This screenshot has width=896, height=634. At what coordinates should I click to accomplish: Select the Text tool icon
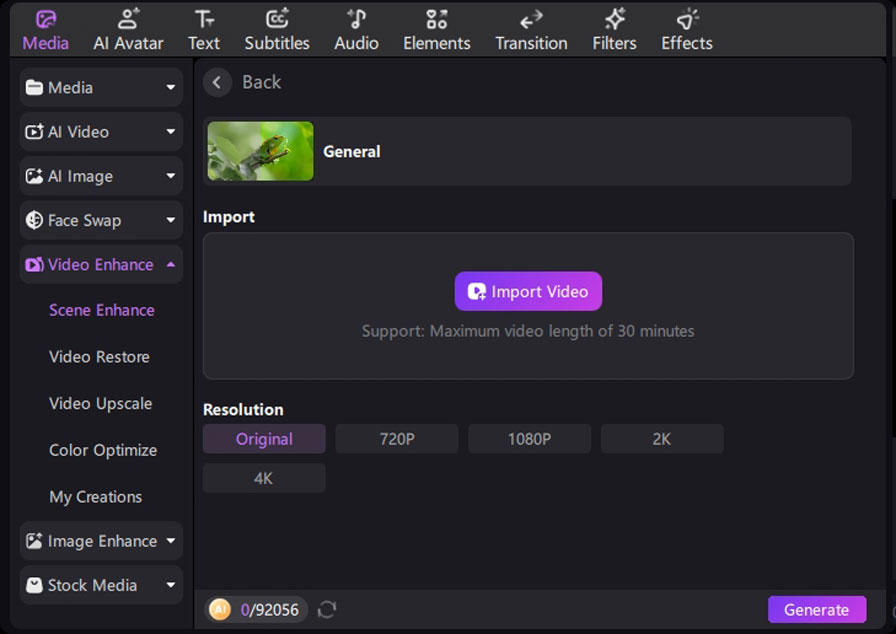click(x=204, y=19)
